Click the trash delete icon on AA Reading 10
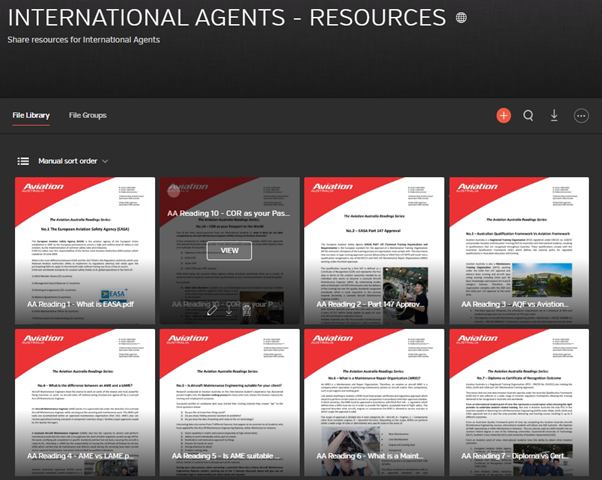The width and height of the screenshot is (602, 480). point(246,310)
